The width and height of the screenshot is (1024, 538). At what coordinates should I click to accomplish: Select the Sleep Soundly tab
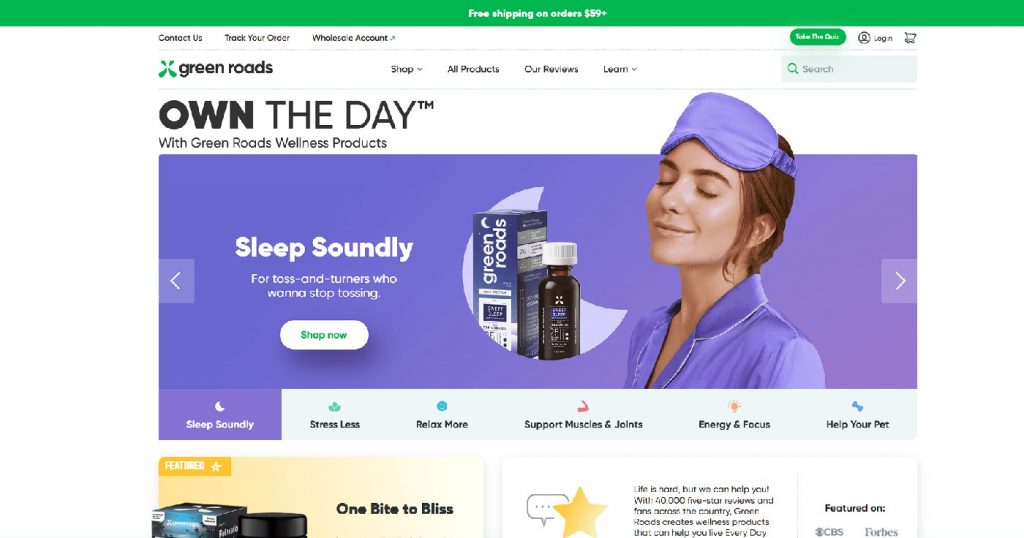220,415
